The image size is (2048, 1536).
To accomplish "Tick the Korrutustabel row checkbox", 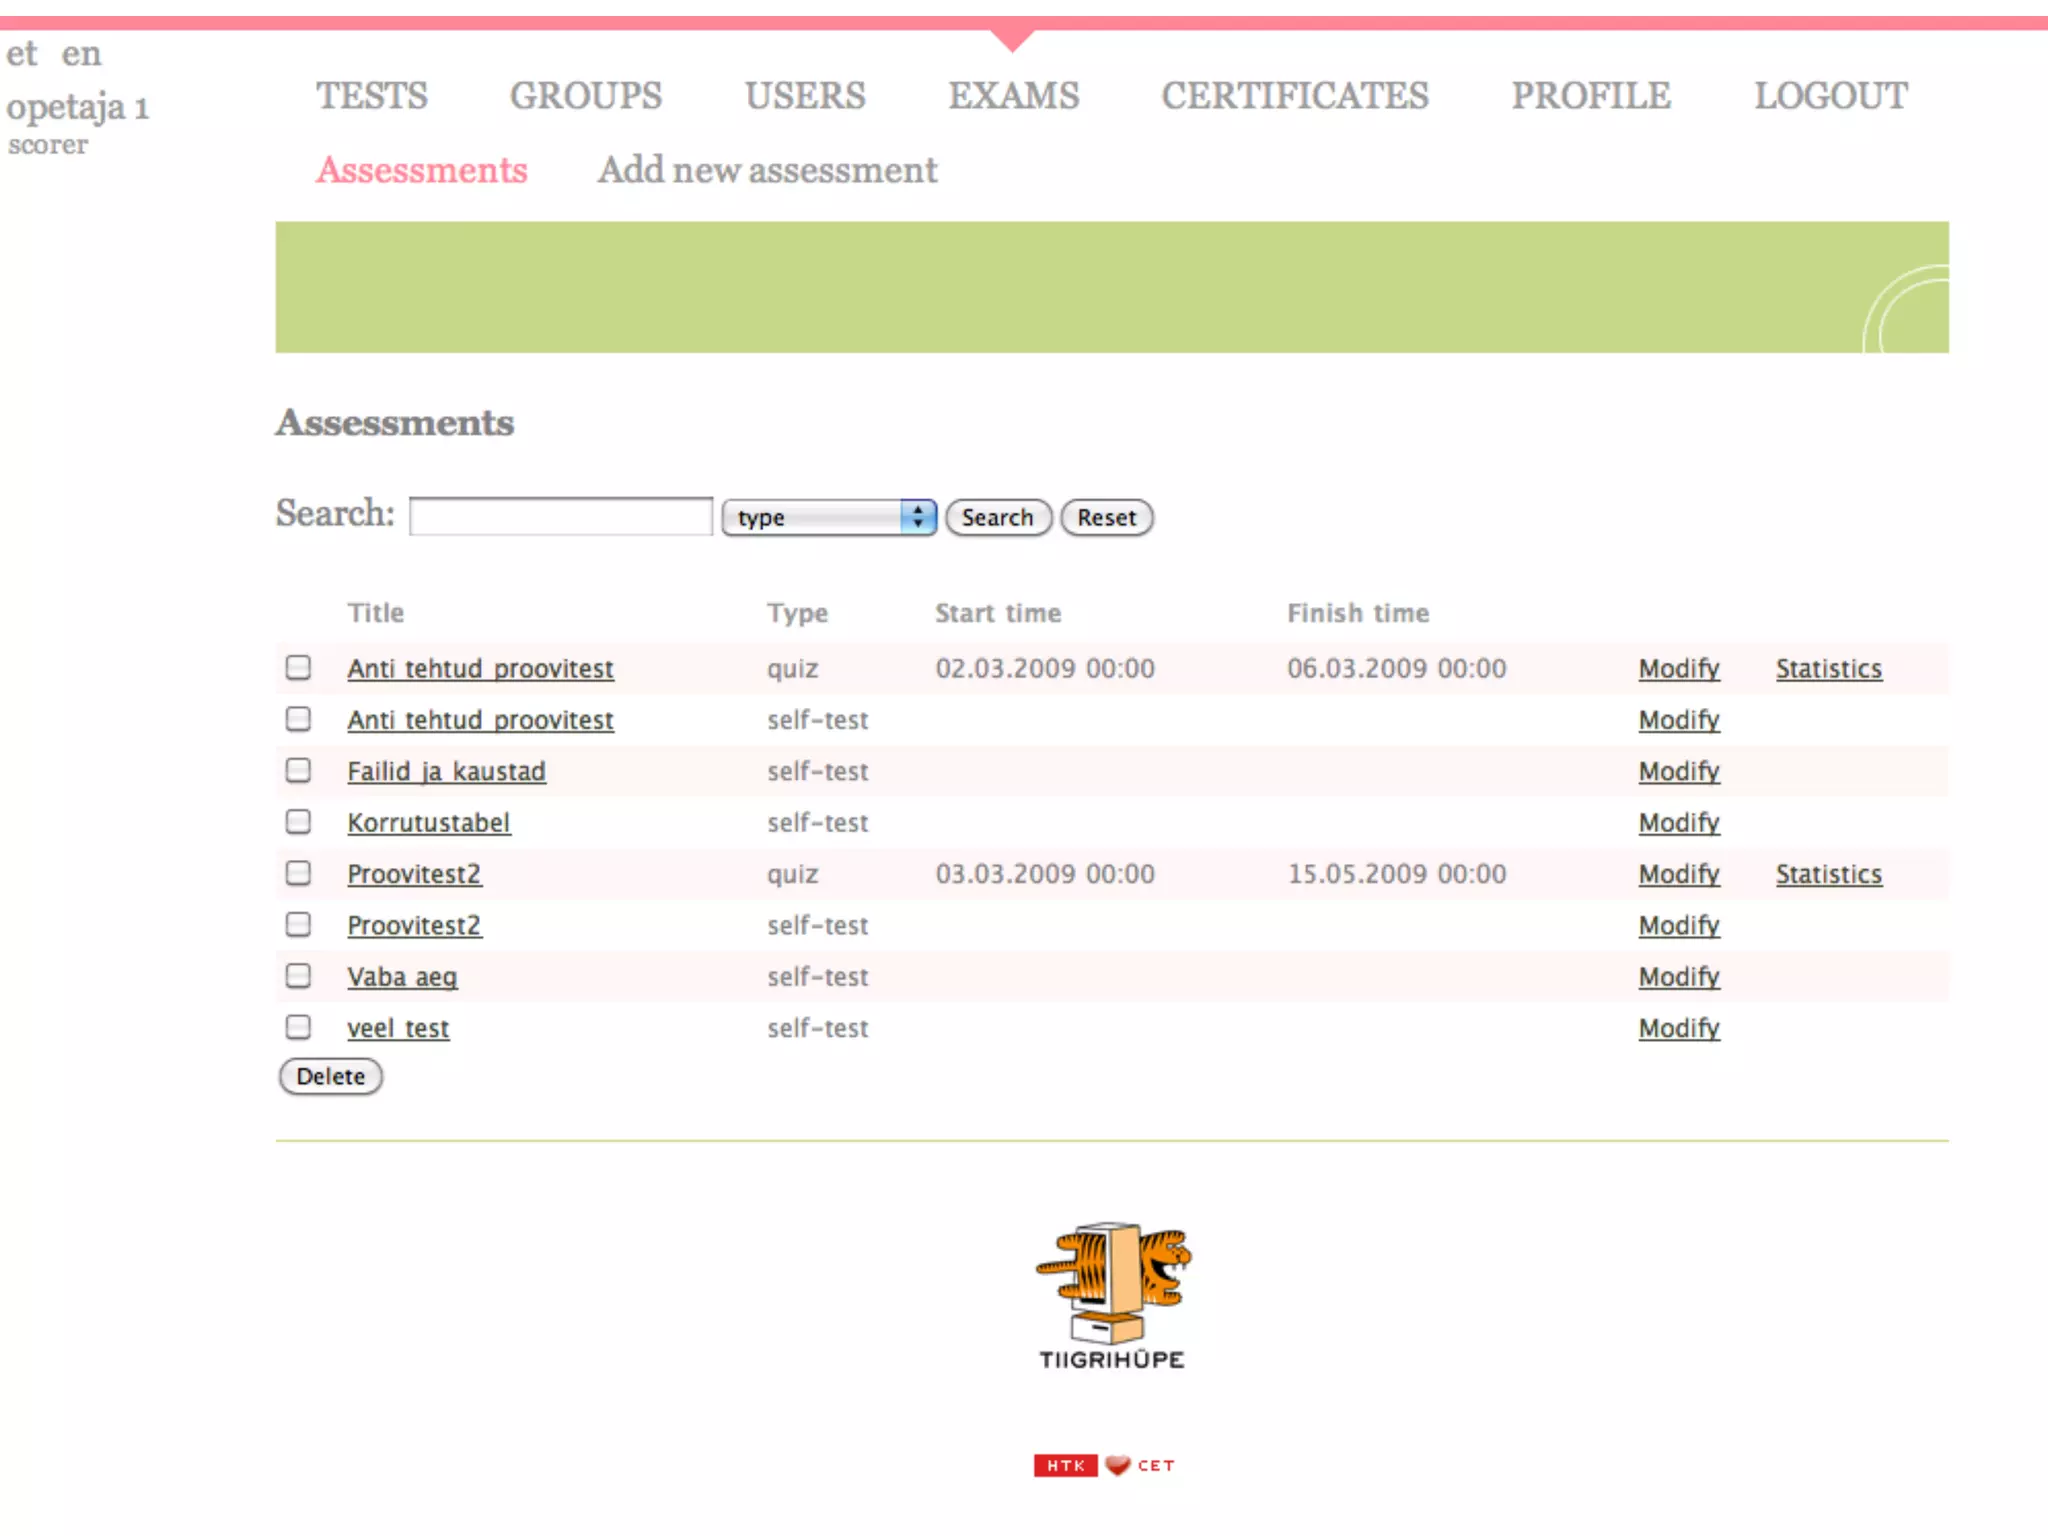I will tap(298, 822).
